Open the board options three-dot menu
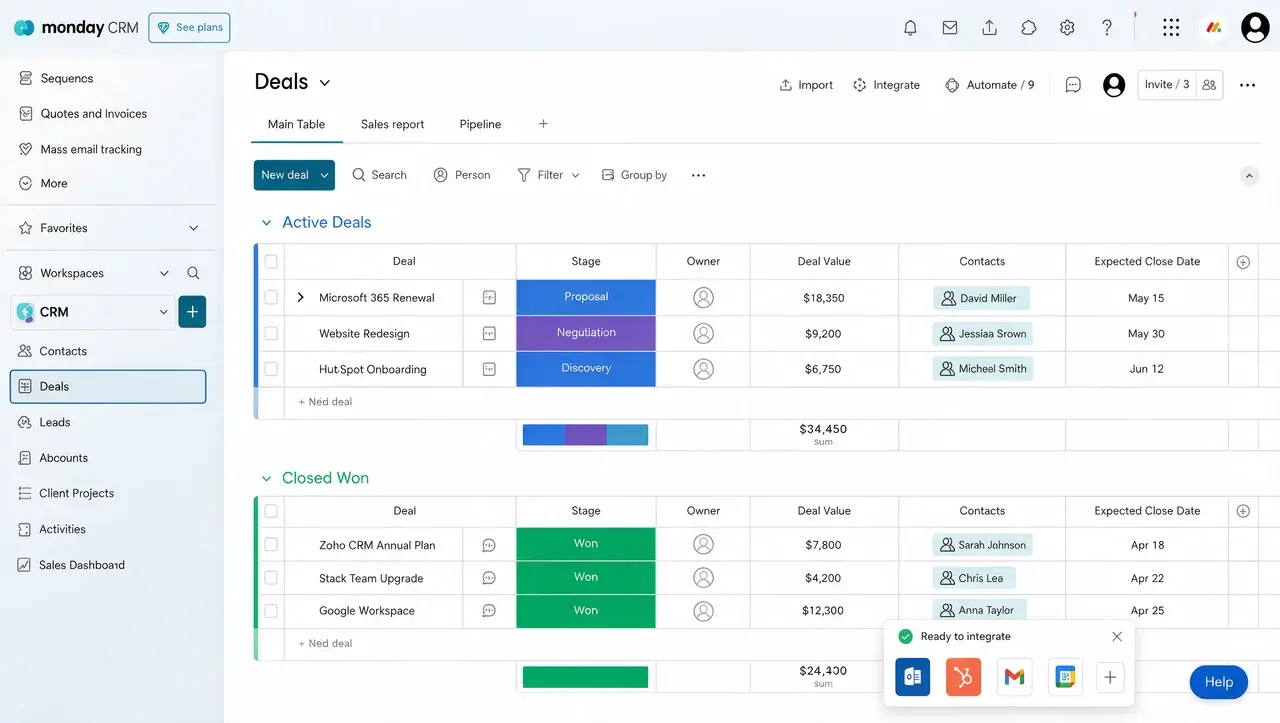1280x723 pixels. pos(1247,85)
